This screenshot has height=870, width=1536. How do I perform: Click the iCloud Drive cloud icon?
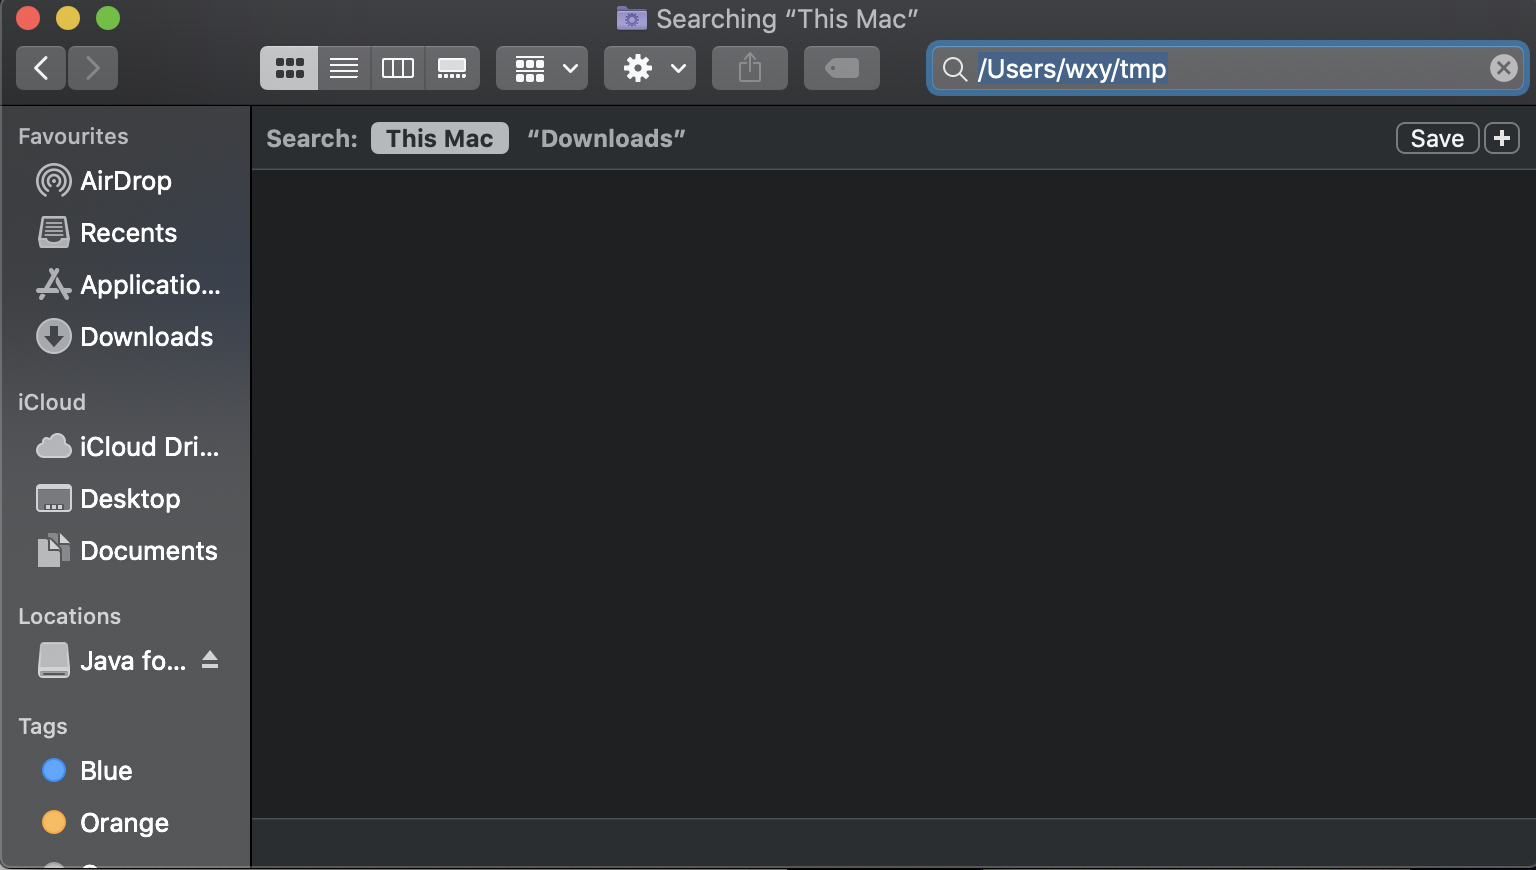tap(53, 446)
